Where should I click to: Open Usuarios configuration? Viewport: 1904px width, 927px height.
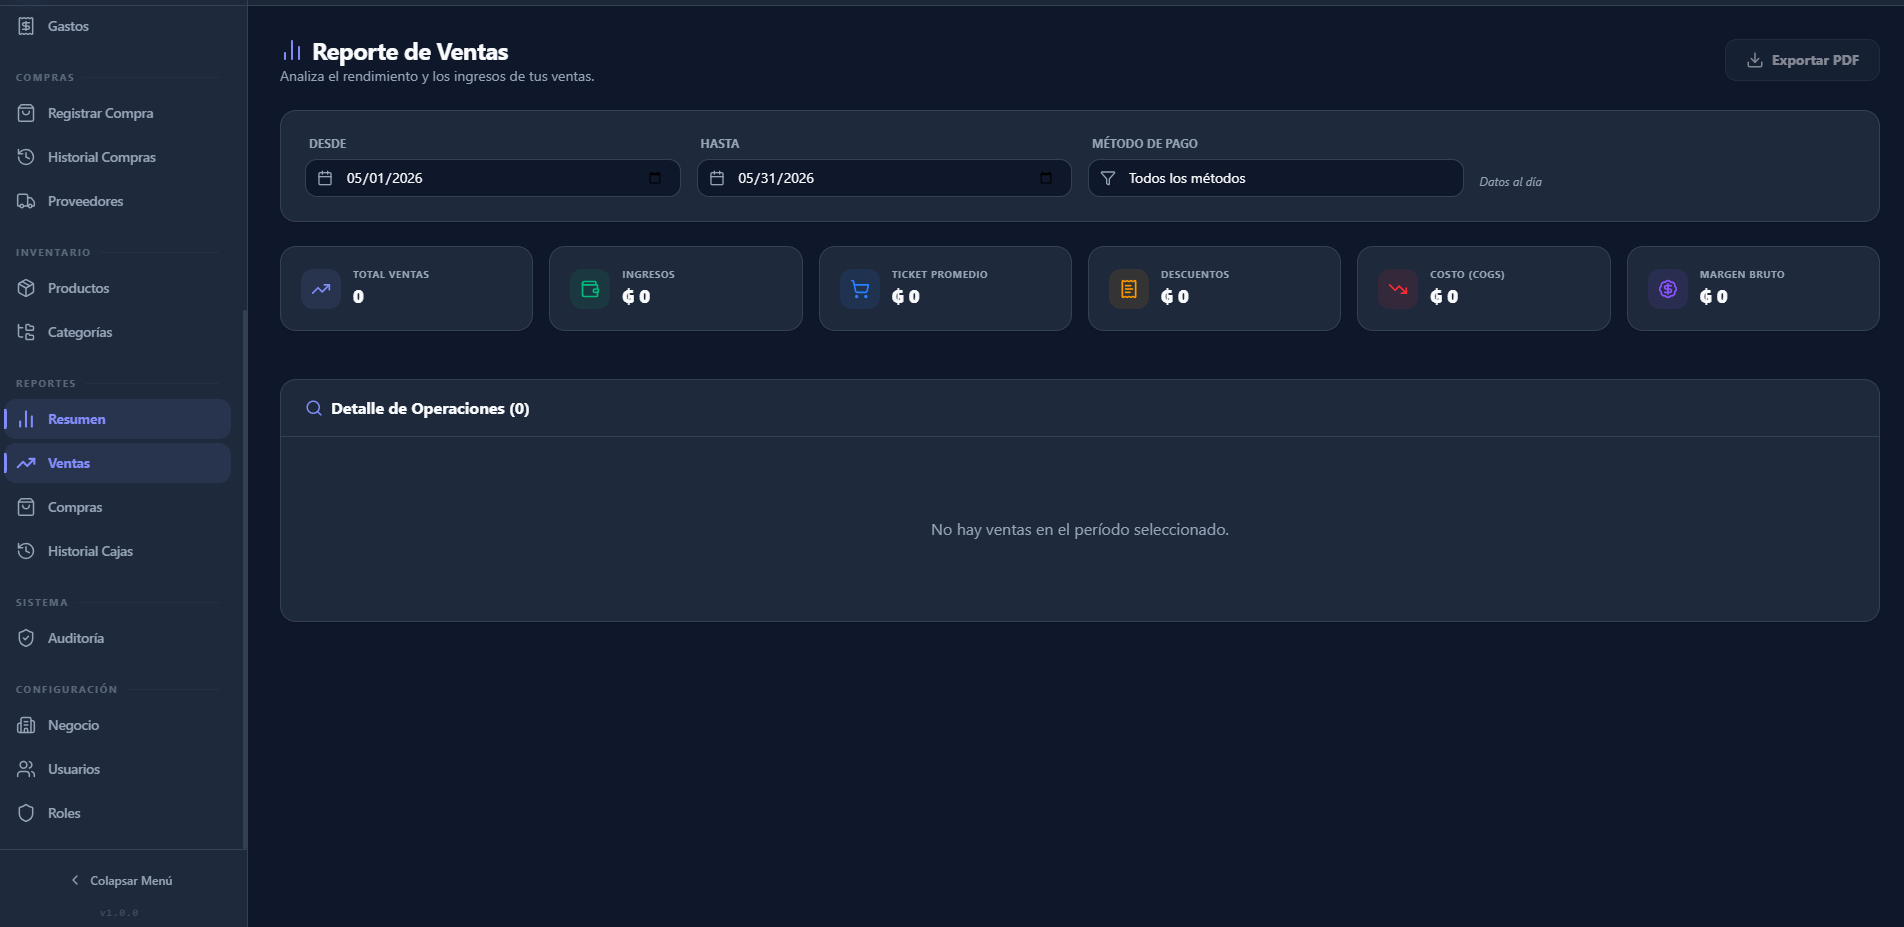pyautogui.click(x=118, y=769)
